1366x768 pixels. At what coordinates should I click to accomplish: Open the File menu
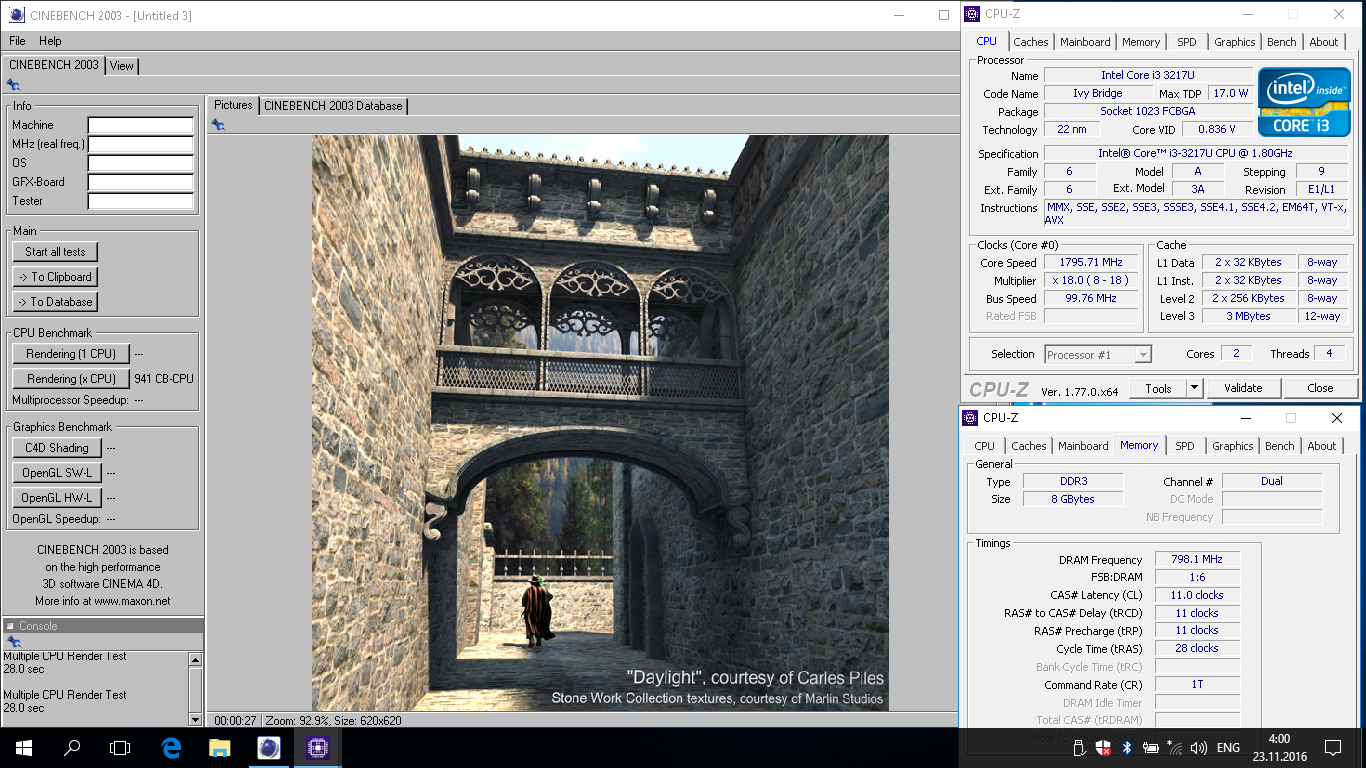point(17,41)
